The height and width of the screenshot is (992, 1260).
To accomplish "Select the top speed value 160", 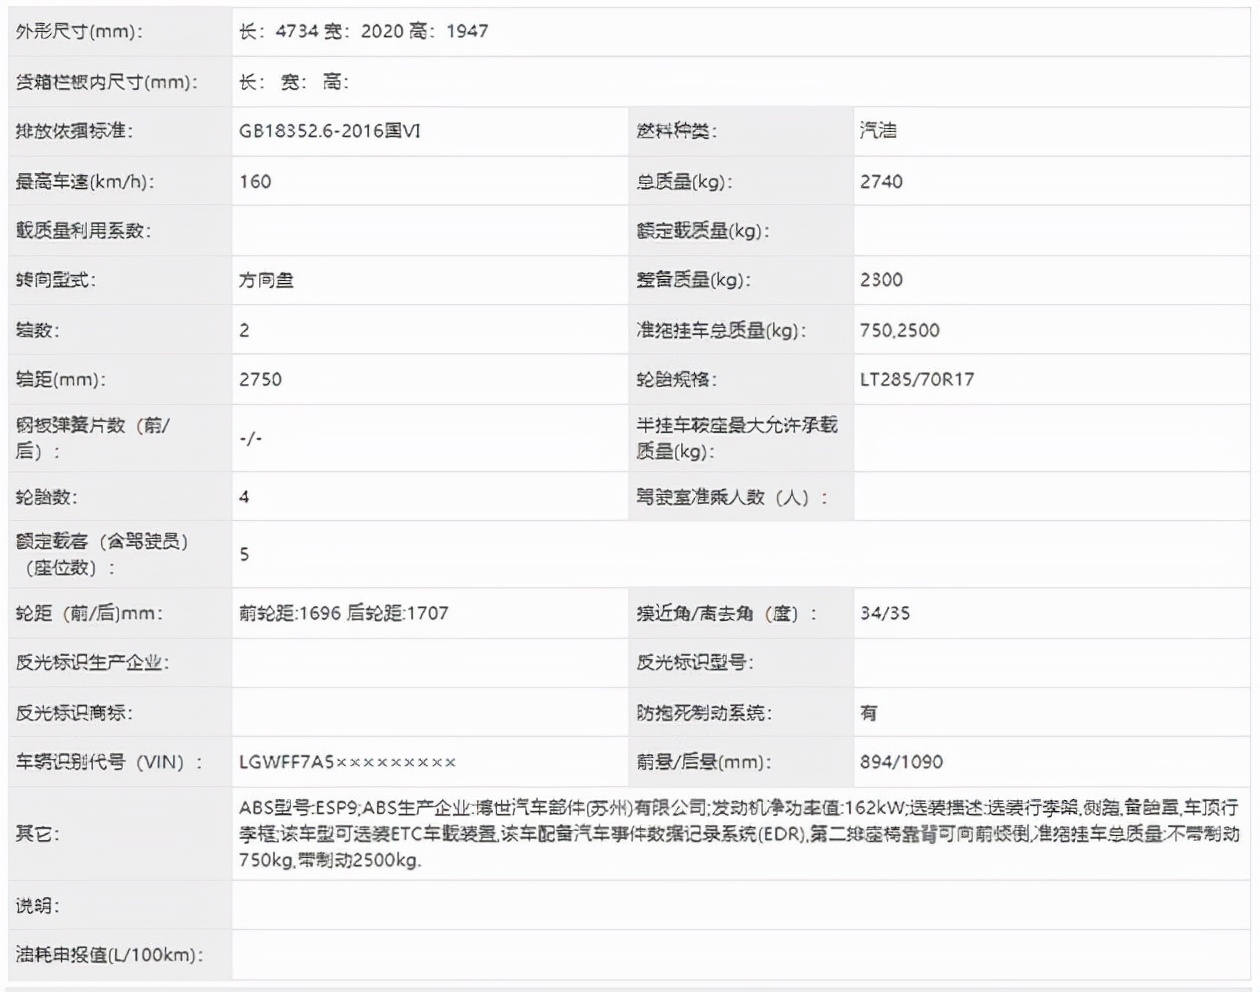I will (x=255, y=182).
